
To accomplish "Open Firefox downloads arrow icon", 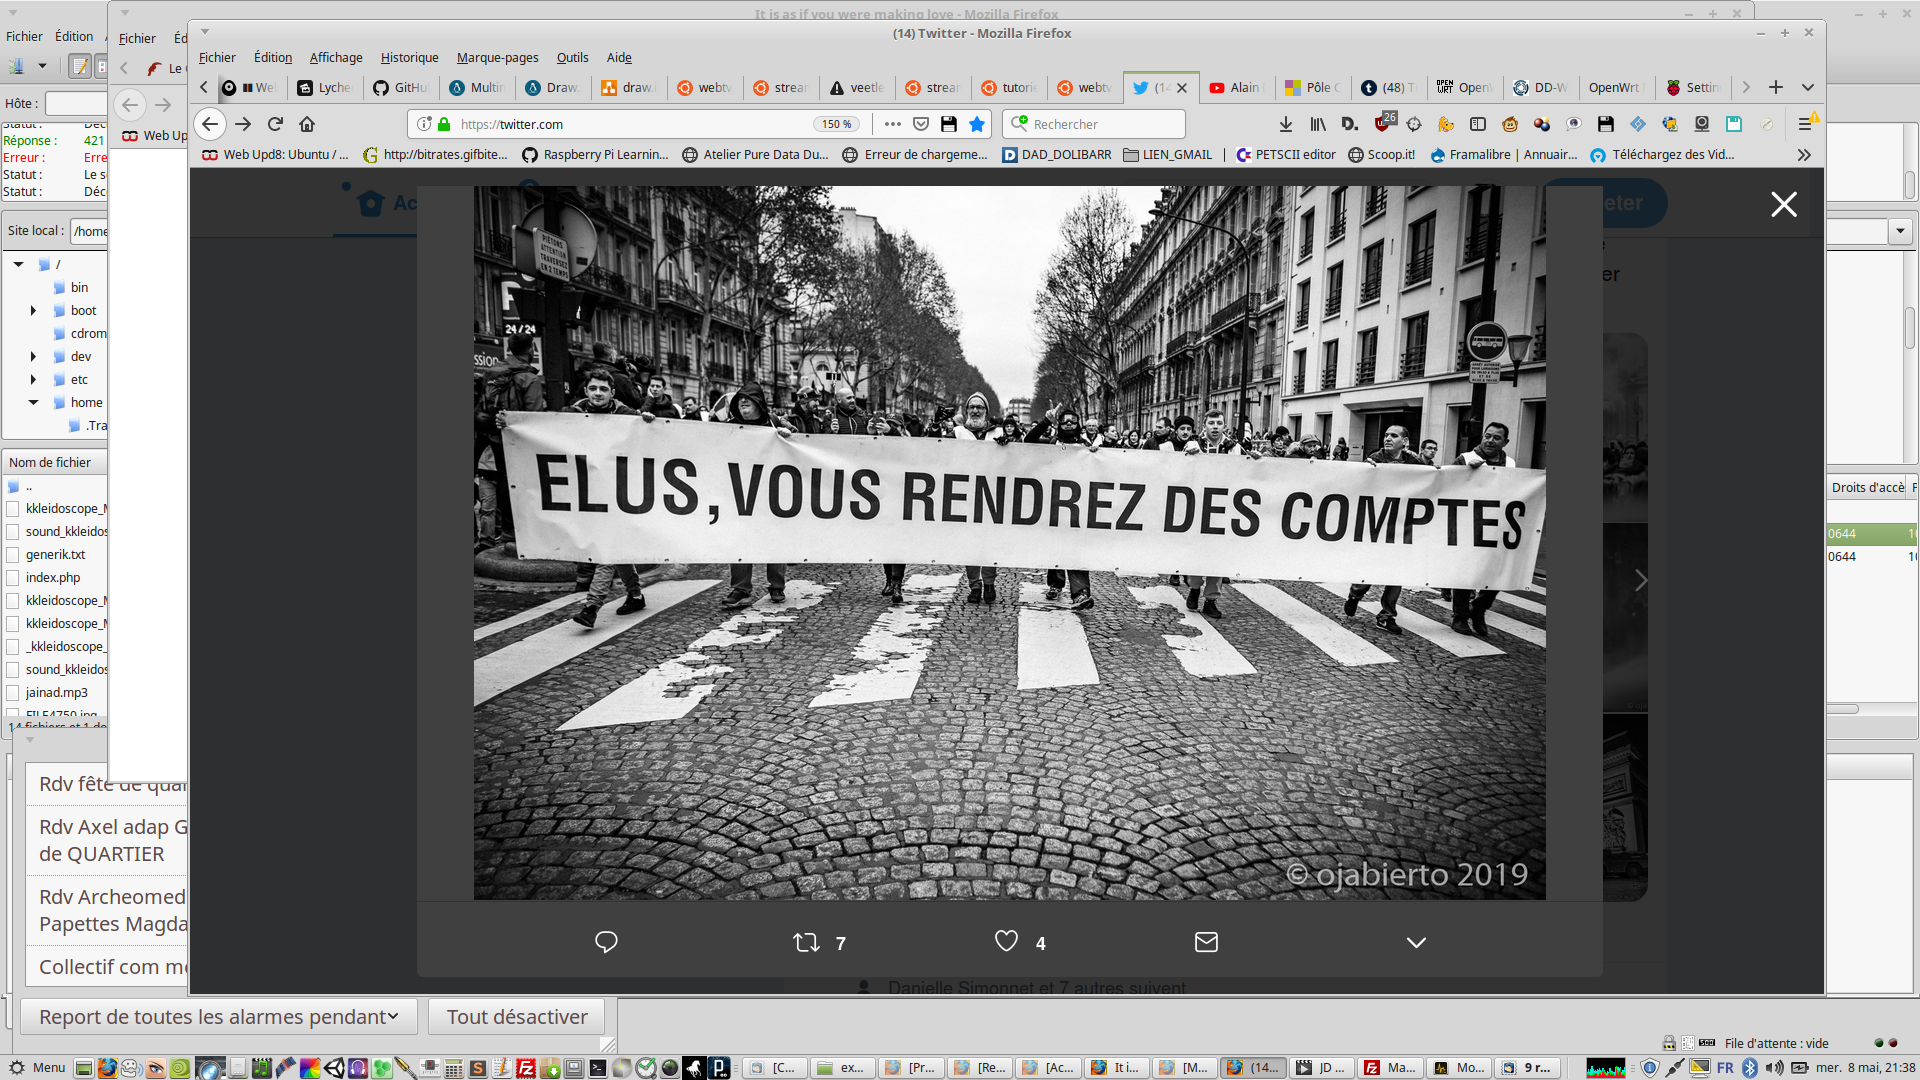I will [x=1286, y=124].
